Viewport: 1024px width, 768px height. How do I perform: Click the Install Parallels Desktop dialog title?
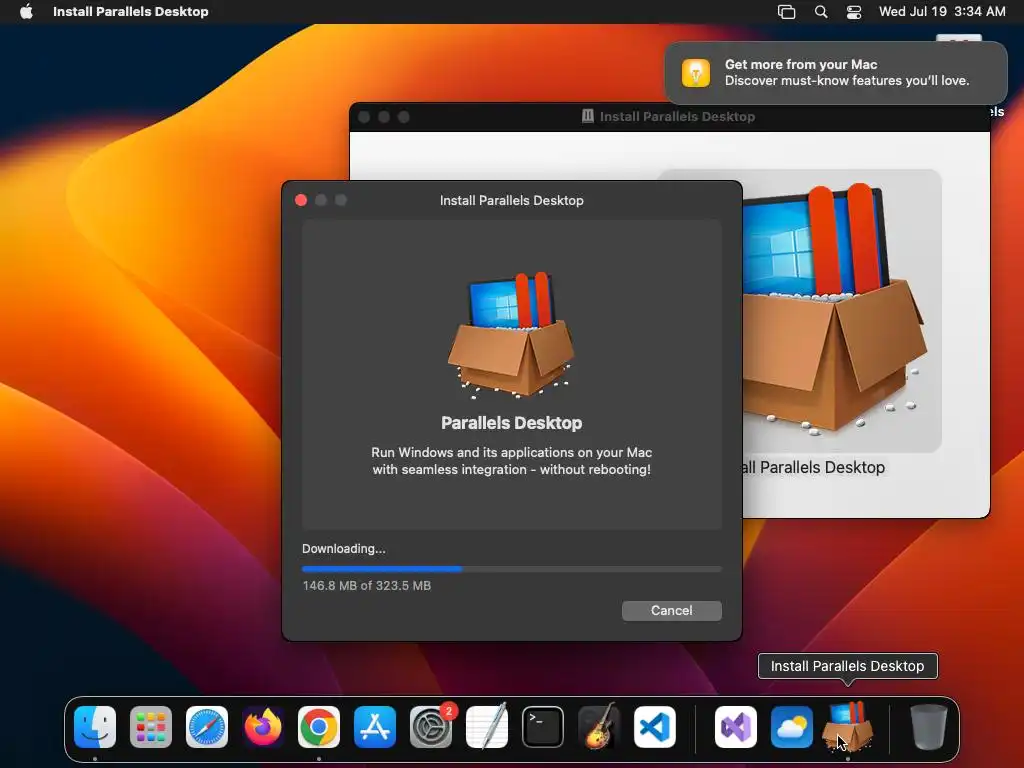click(511, 200)
